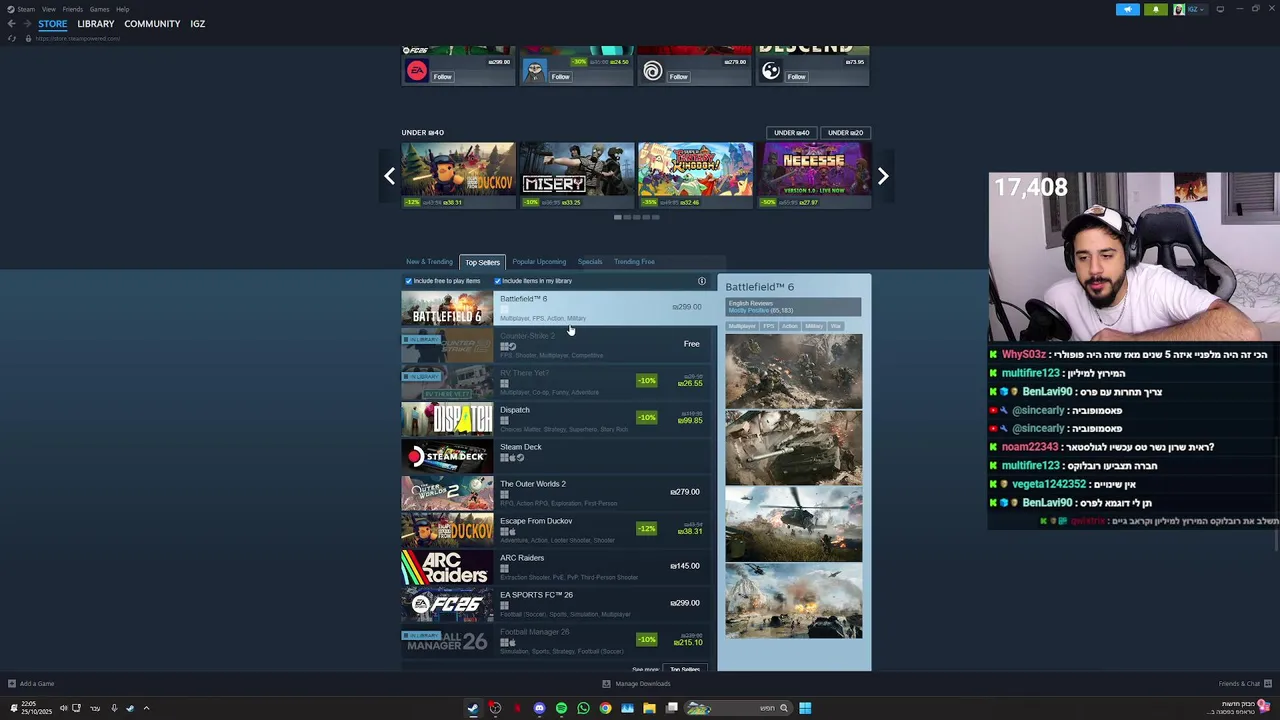Show next carousel games with right arrow
1280x720 pixels.
[x=883, y=176]
